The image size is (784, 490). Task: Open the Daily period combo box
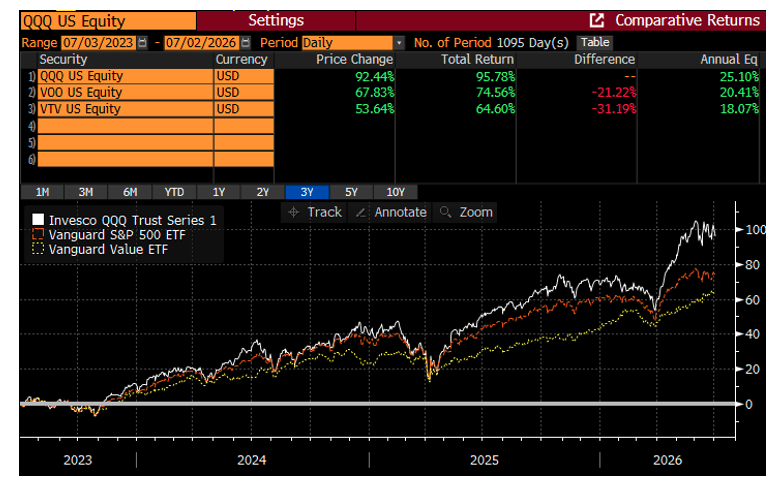pos(348,42)
